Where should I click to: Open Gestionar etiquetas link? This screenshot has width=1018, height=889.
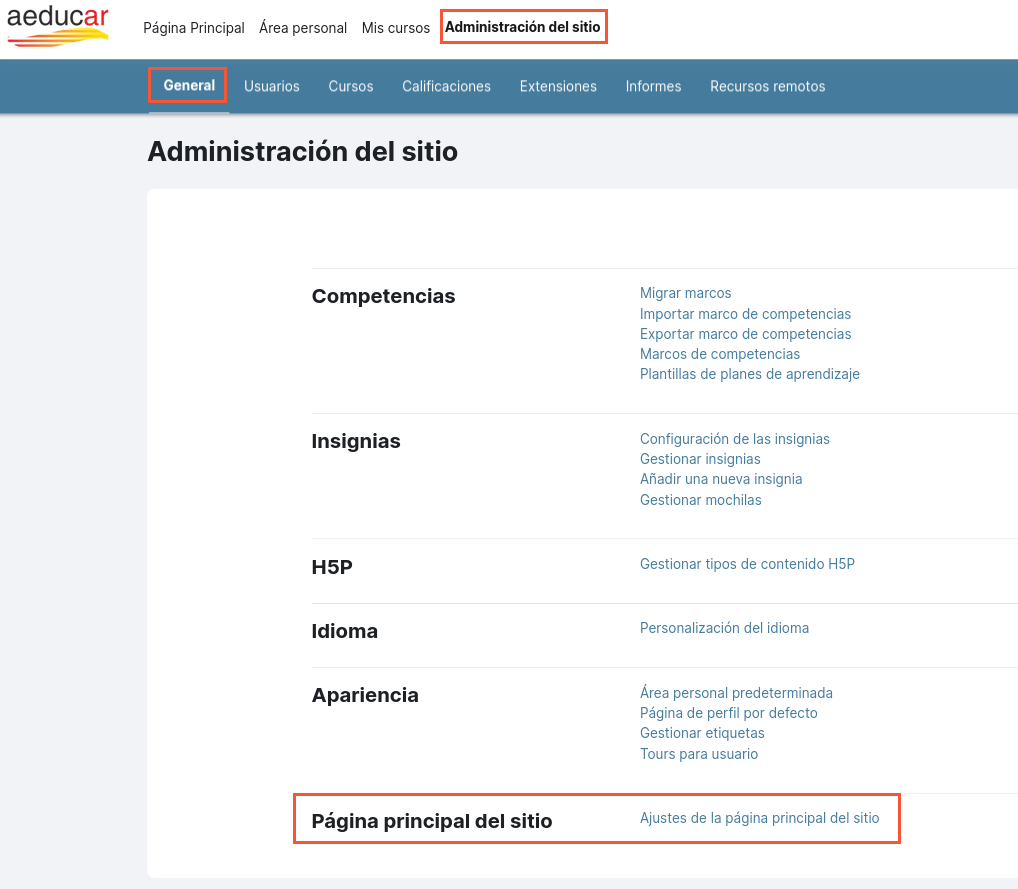tap(702, 733)
